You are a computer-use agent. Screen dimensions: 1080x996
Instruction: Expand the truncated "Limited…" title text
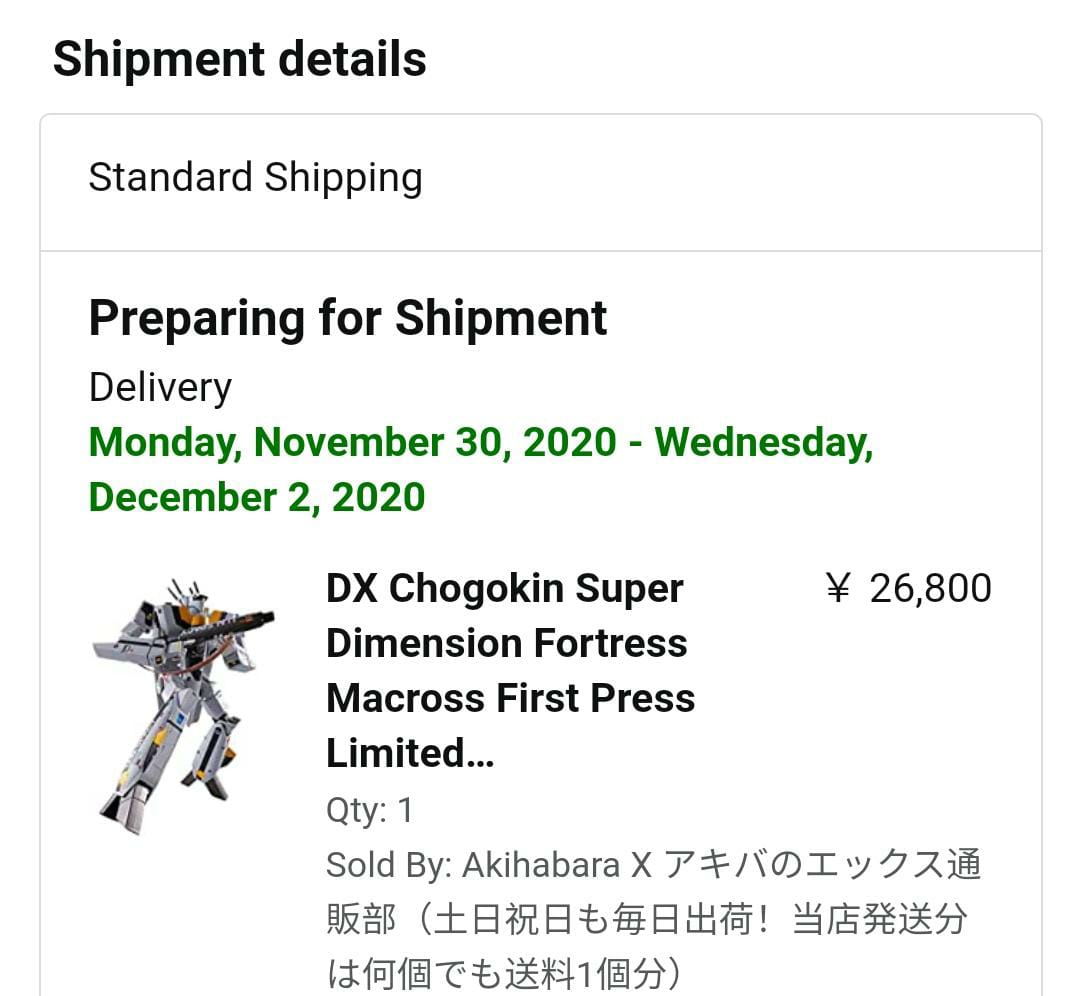click(x=410, y=753)
